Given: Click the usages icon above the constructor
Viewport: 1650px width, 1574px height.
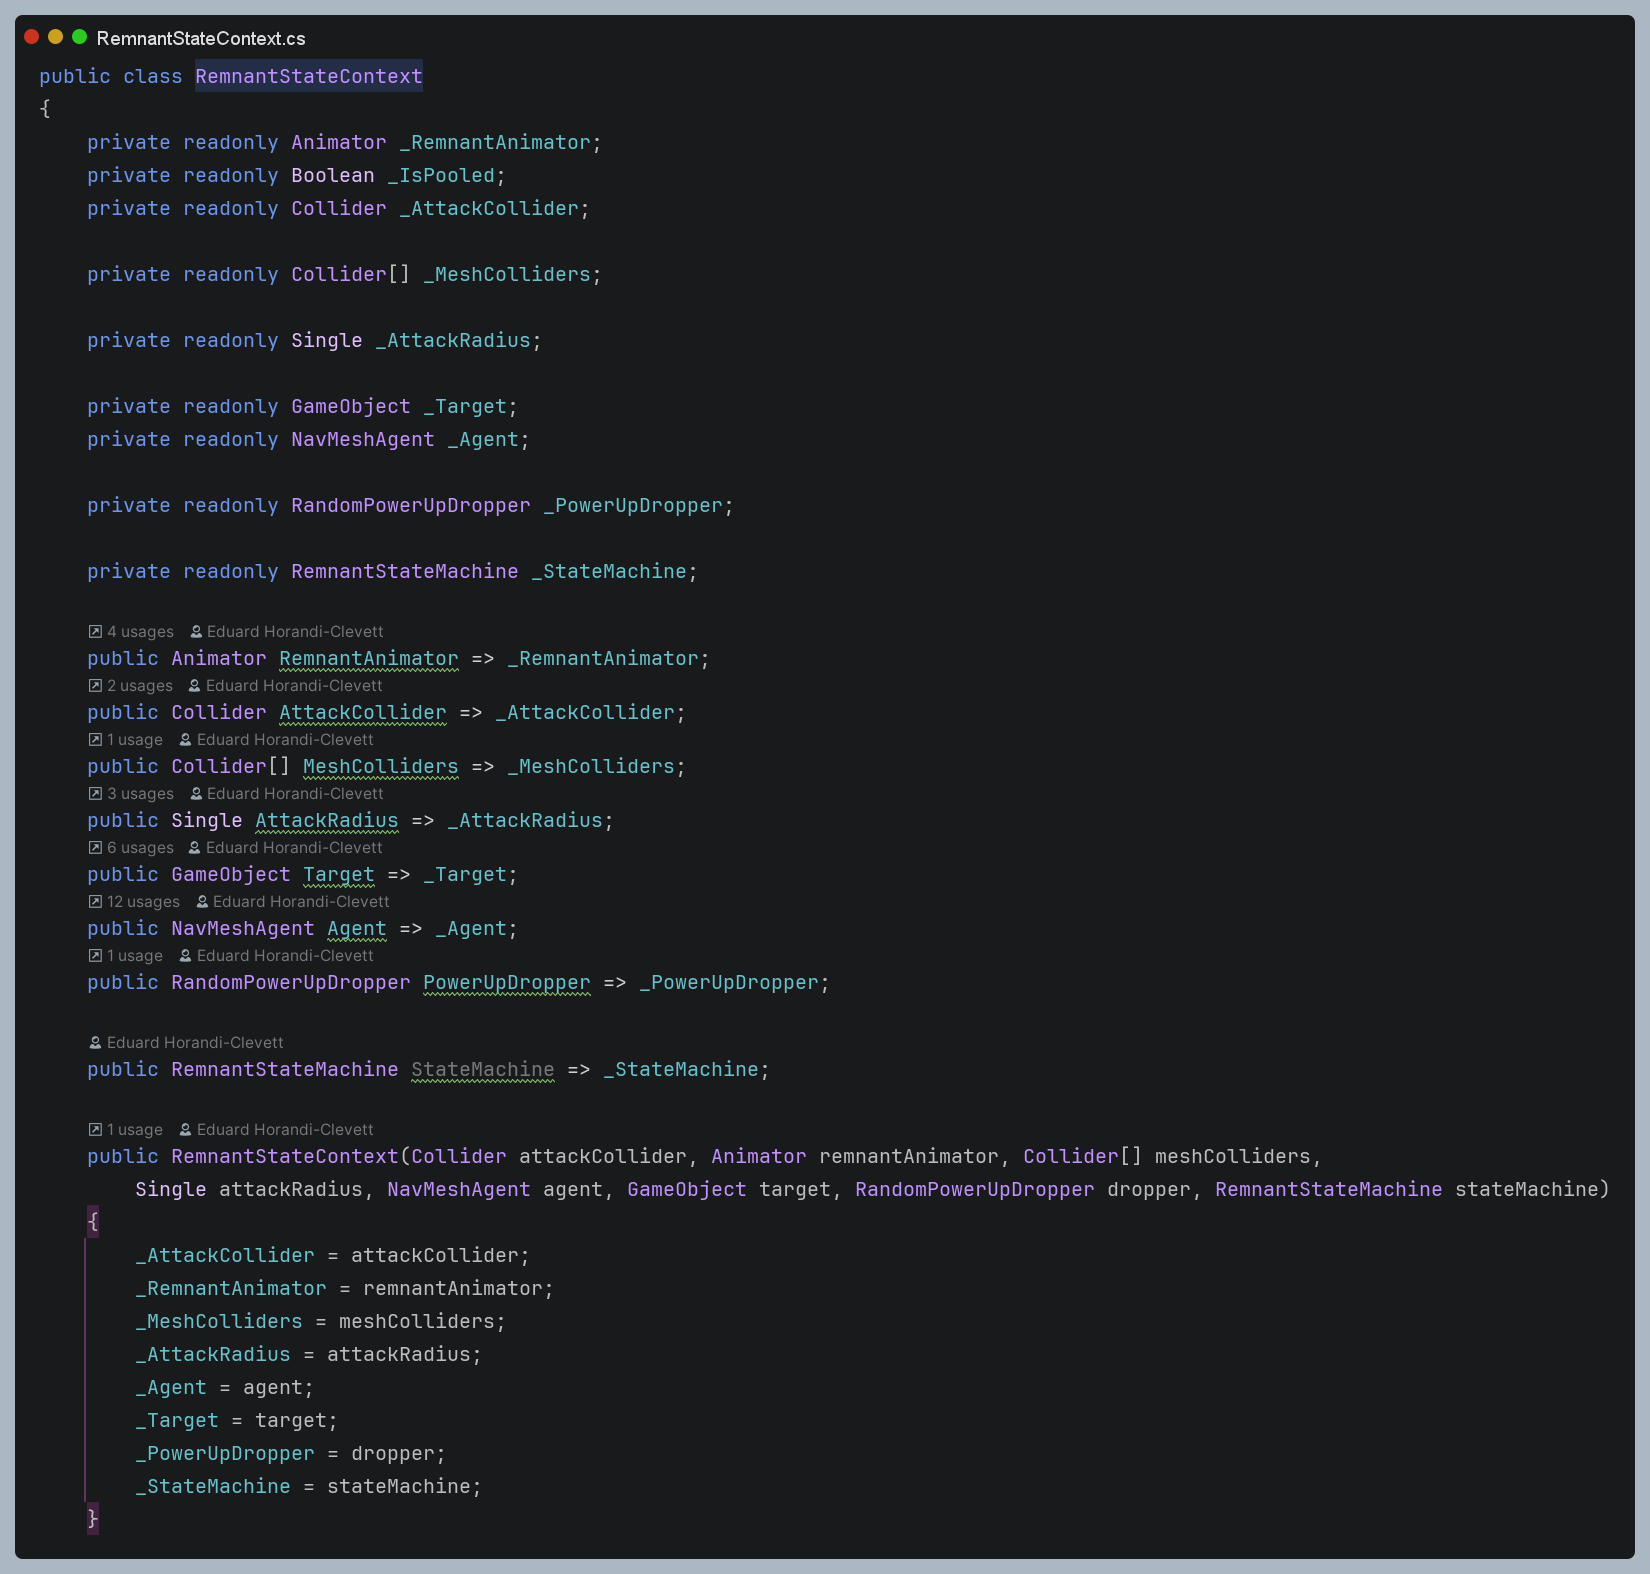Looking at the screenshot, I should 95,1130.
